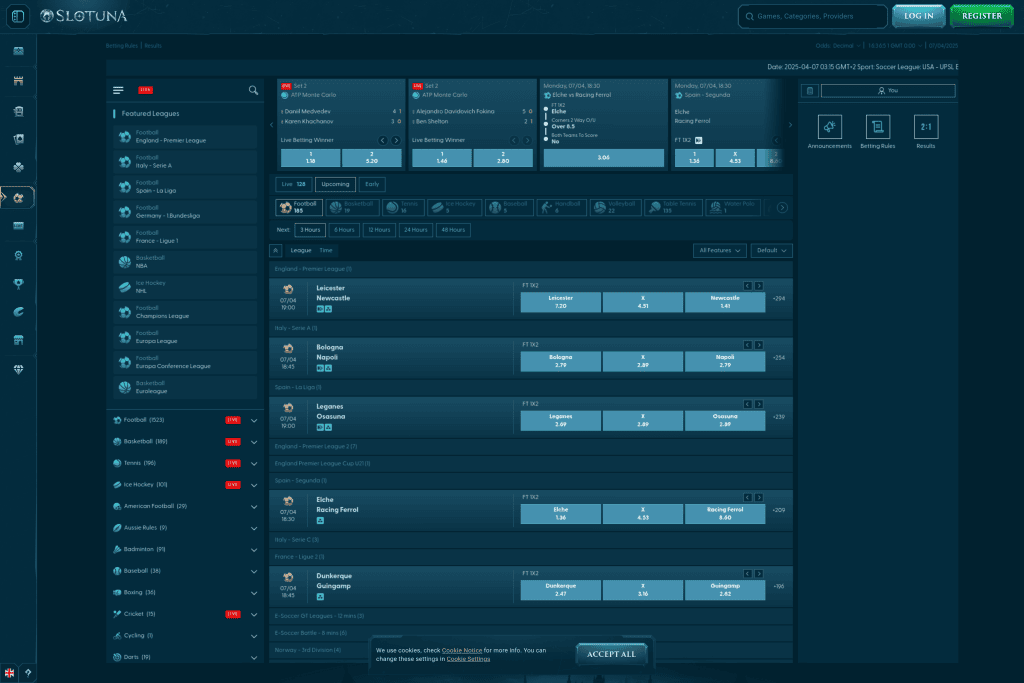The height and width of the screenshot is (683, 1024).
Task: Open the Odds: Decimal dropdown
Action: point(838,46)
